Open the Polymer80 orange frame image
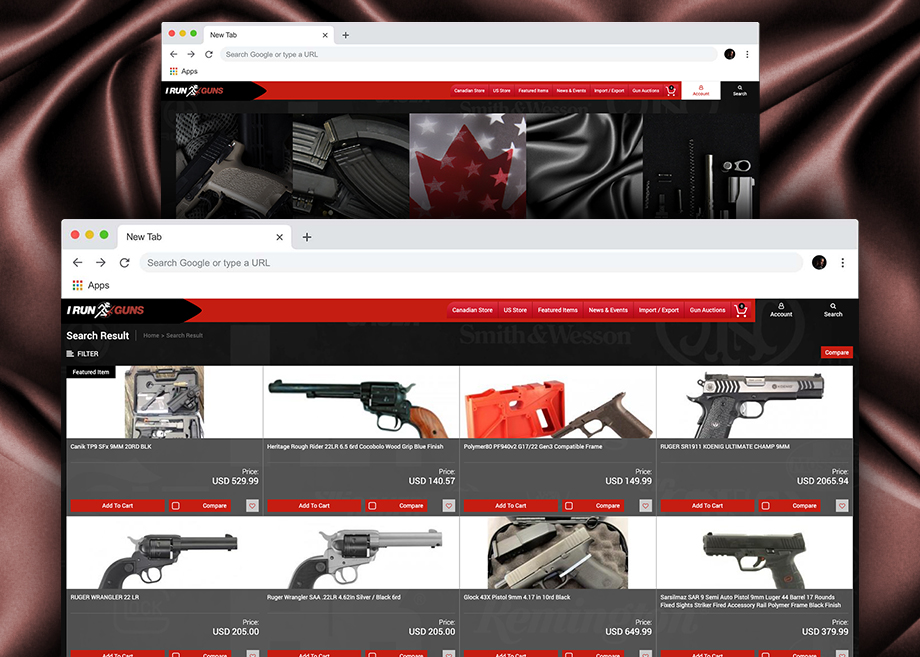The image size is (920, 657). [x=557, y=402]
